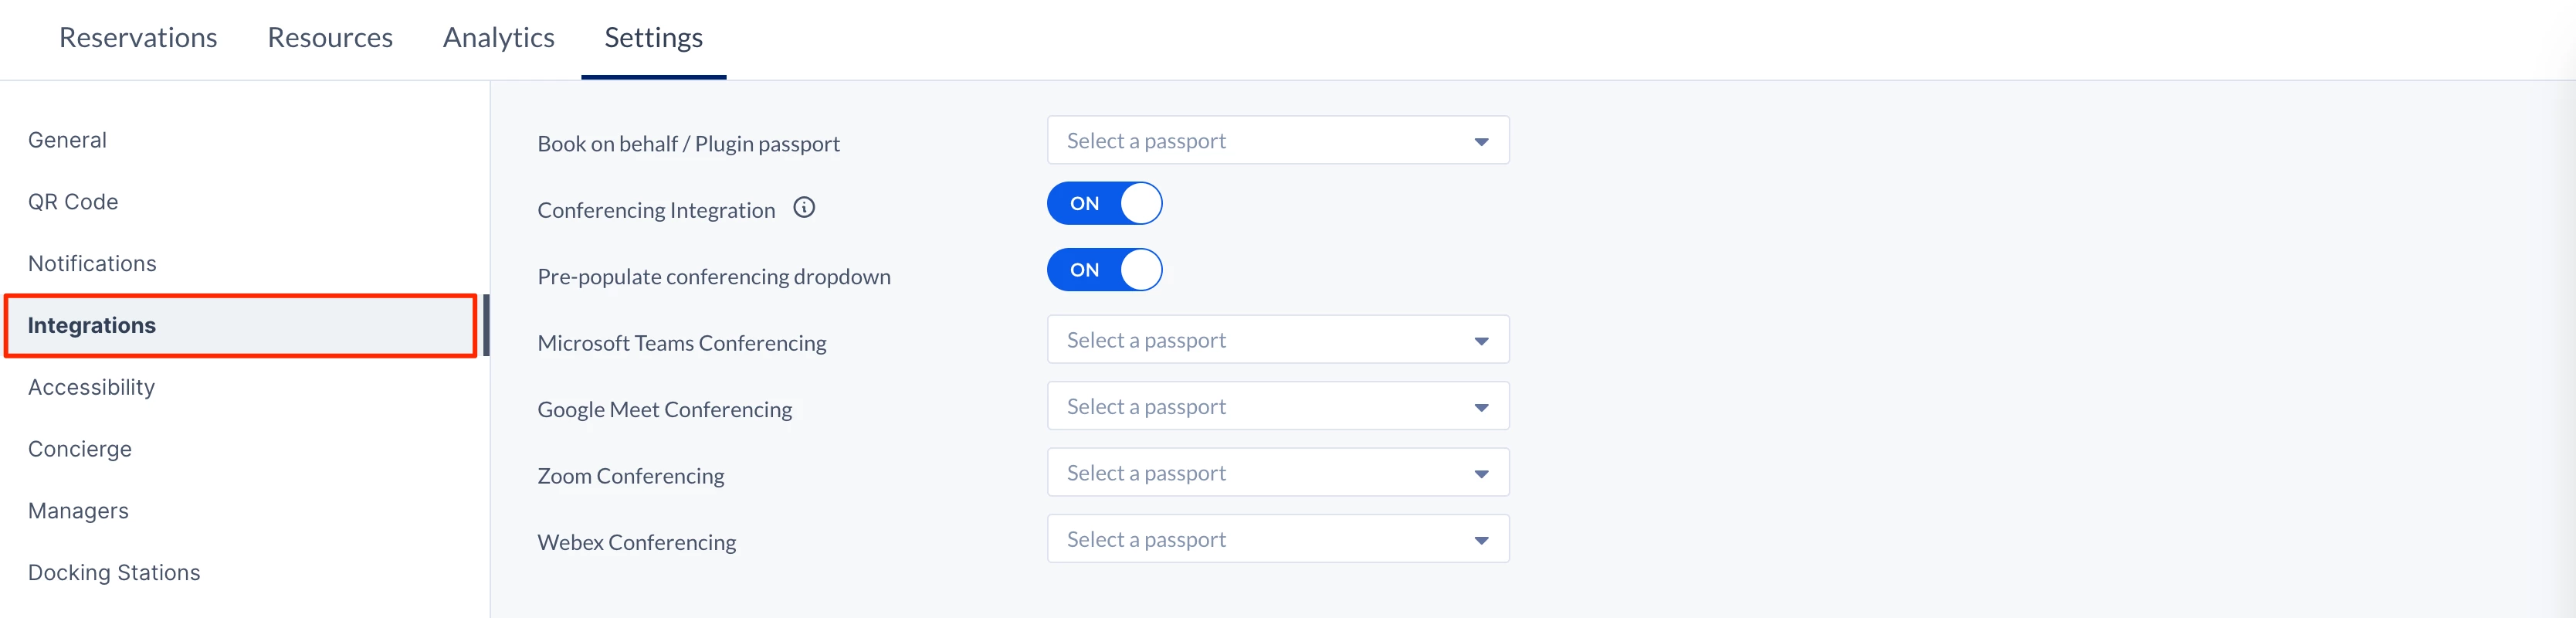Screen dimensions: 2576x618
Task: Turn off the Conferencing Integration toggle
Action: pos(1104,204)
